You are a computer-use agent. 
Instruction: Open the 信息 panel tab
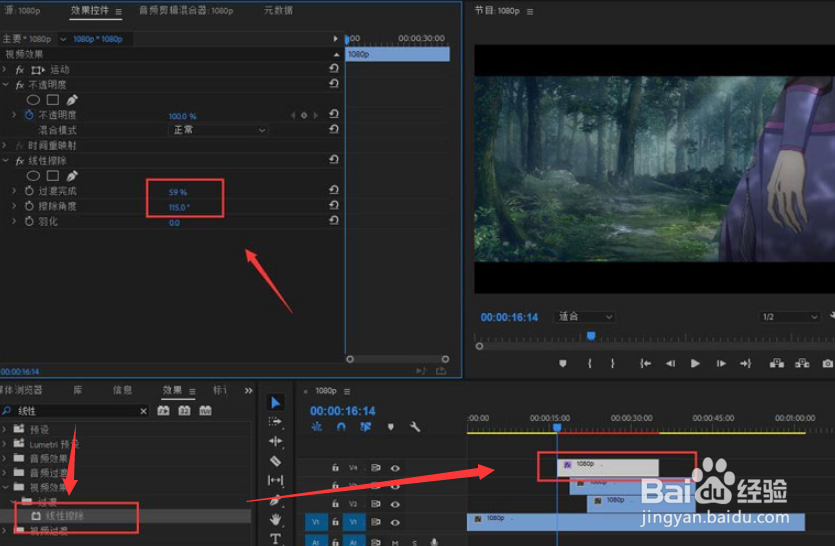click(x=122, y=390)
